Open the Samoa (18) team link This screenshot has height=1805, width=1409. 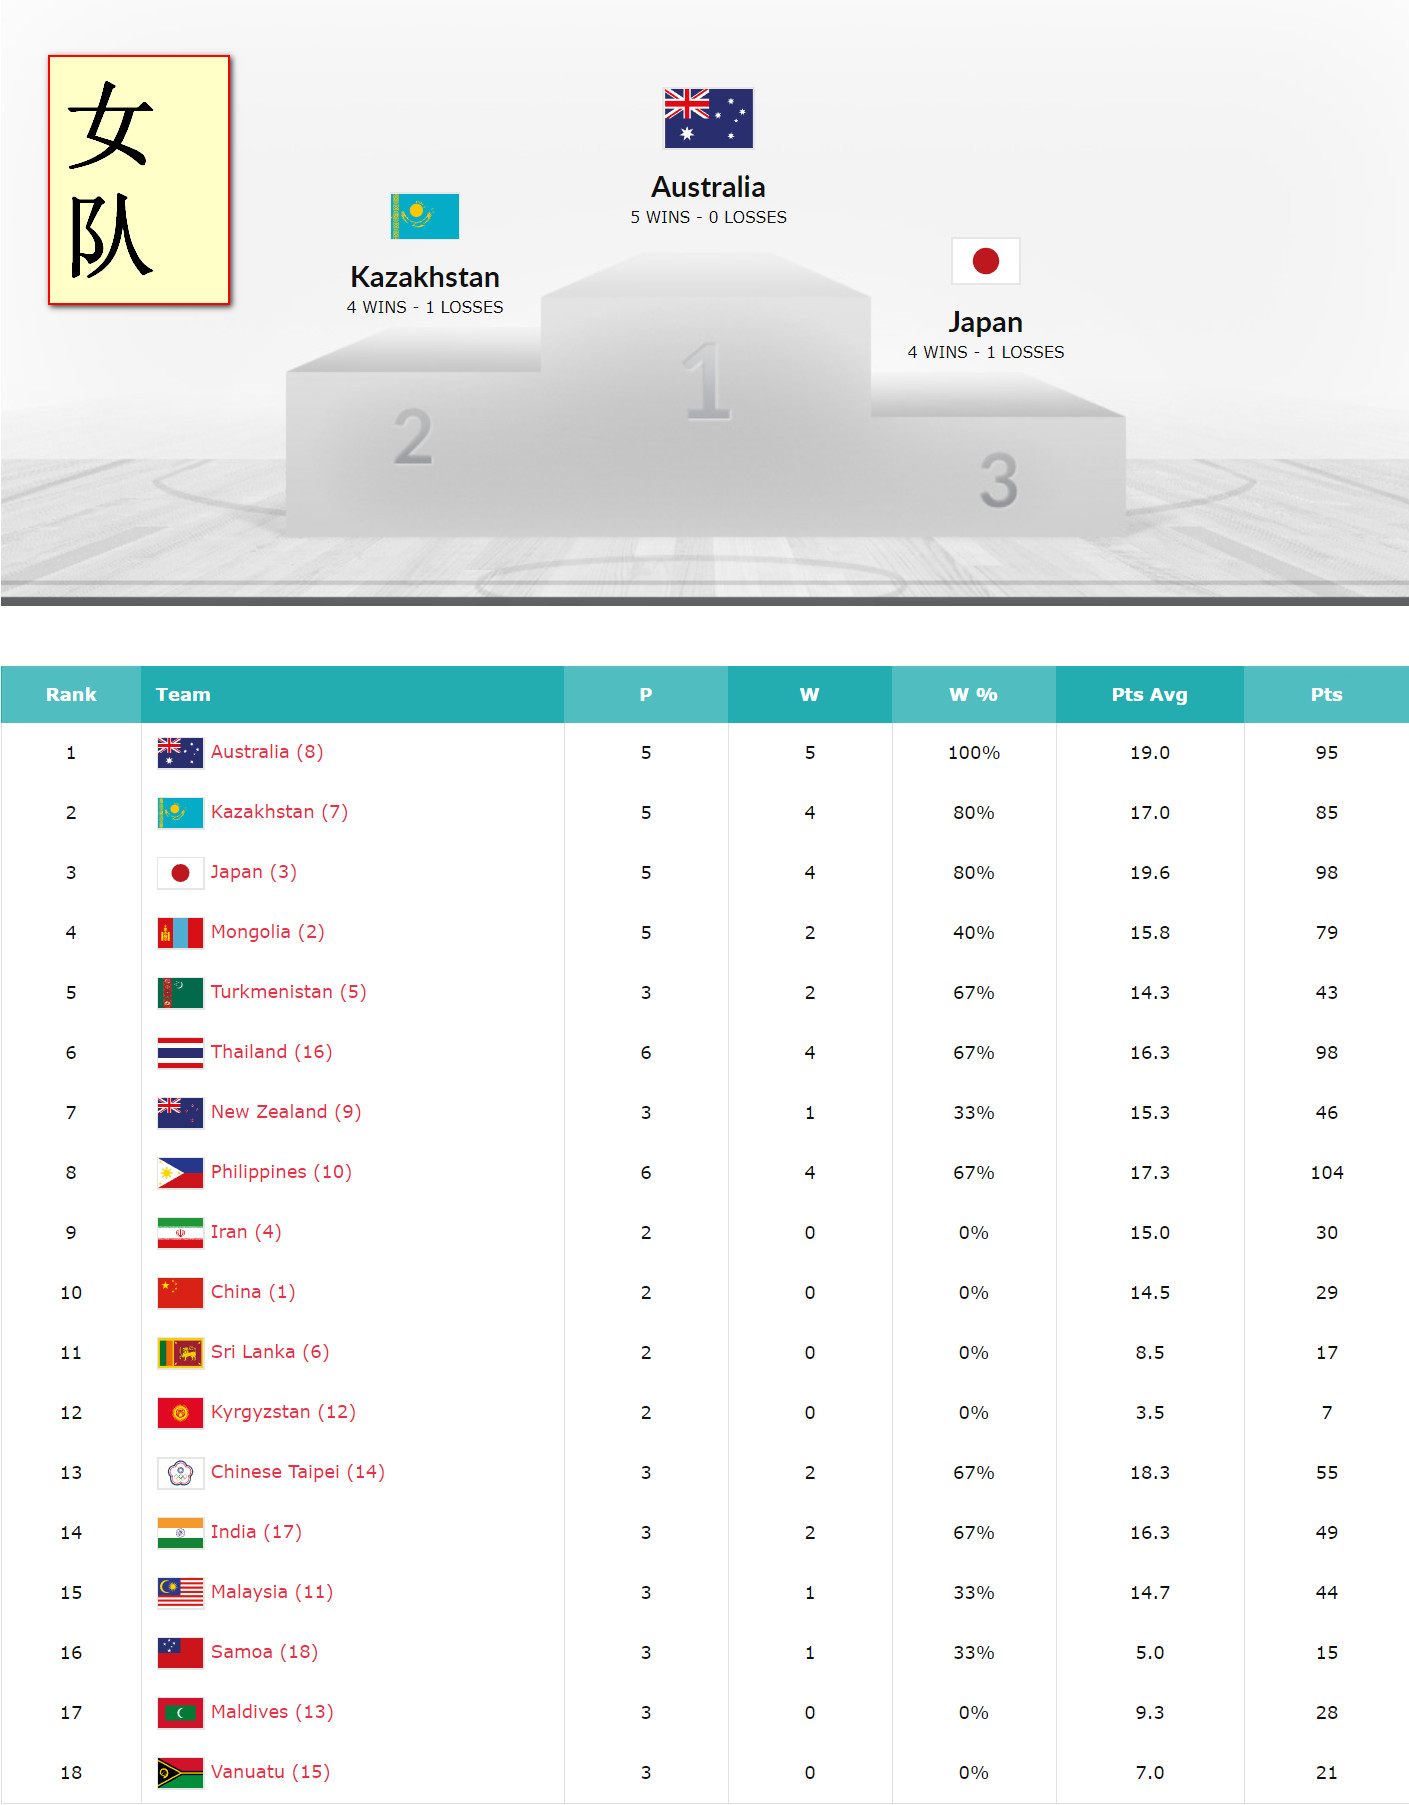pos(265,1652)
